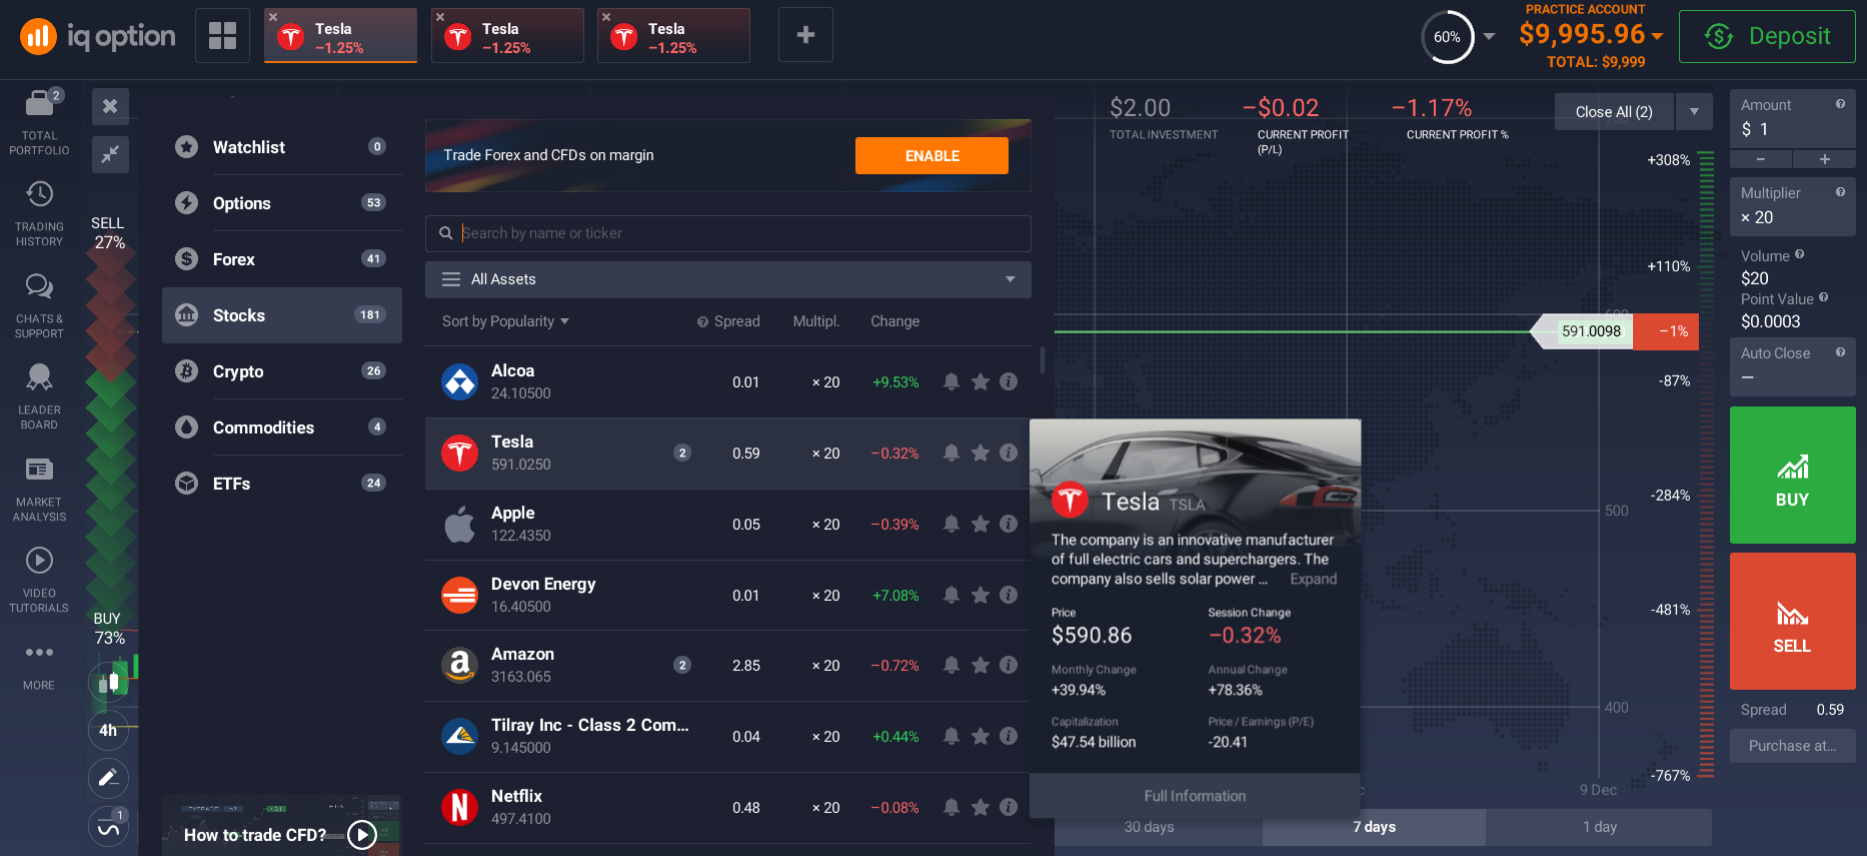Add a new asset tab with plus
This screenshot has height=856, width=1867.
(x=805, y=35)
